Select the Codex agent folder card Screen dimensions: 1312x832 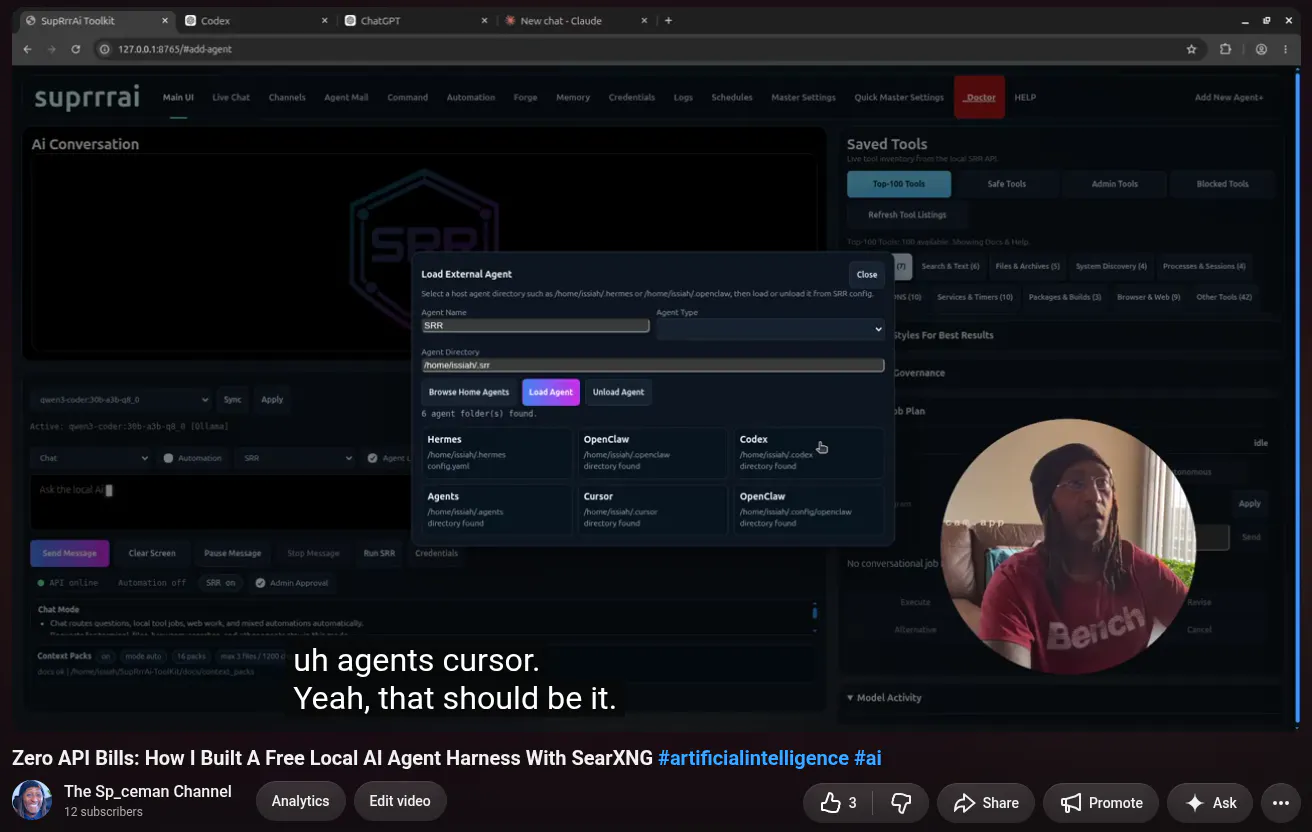click(x=809, y=453)
